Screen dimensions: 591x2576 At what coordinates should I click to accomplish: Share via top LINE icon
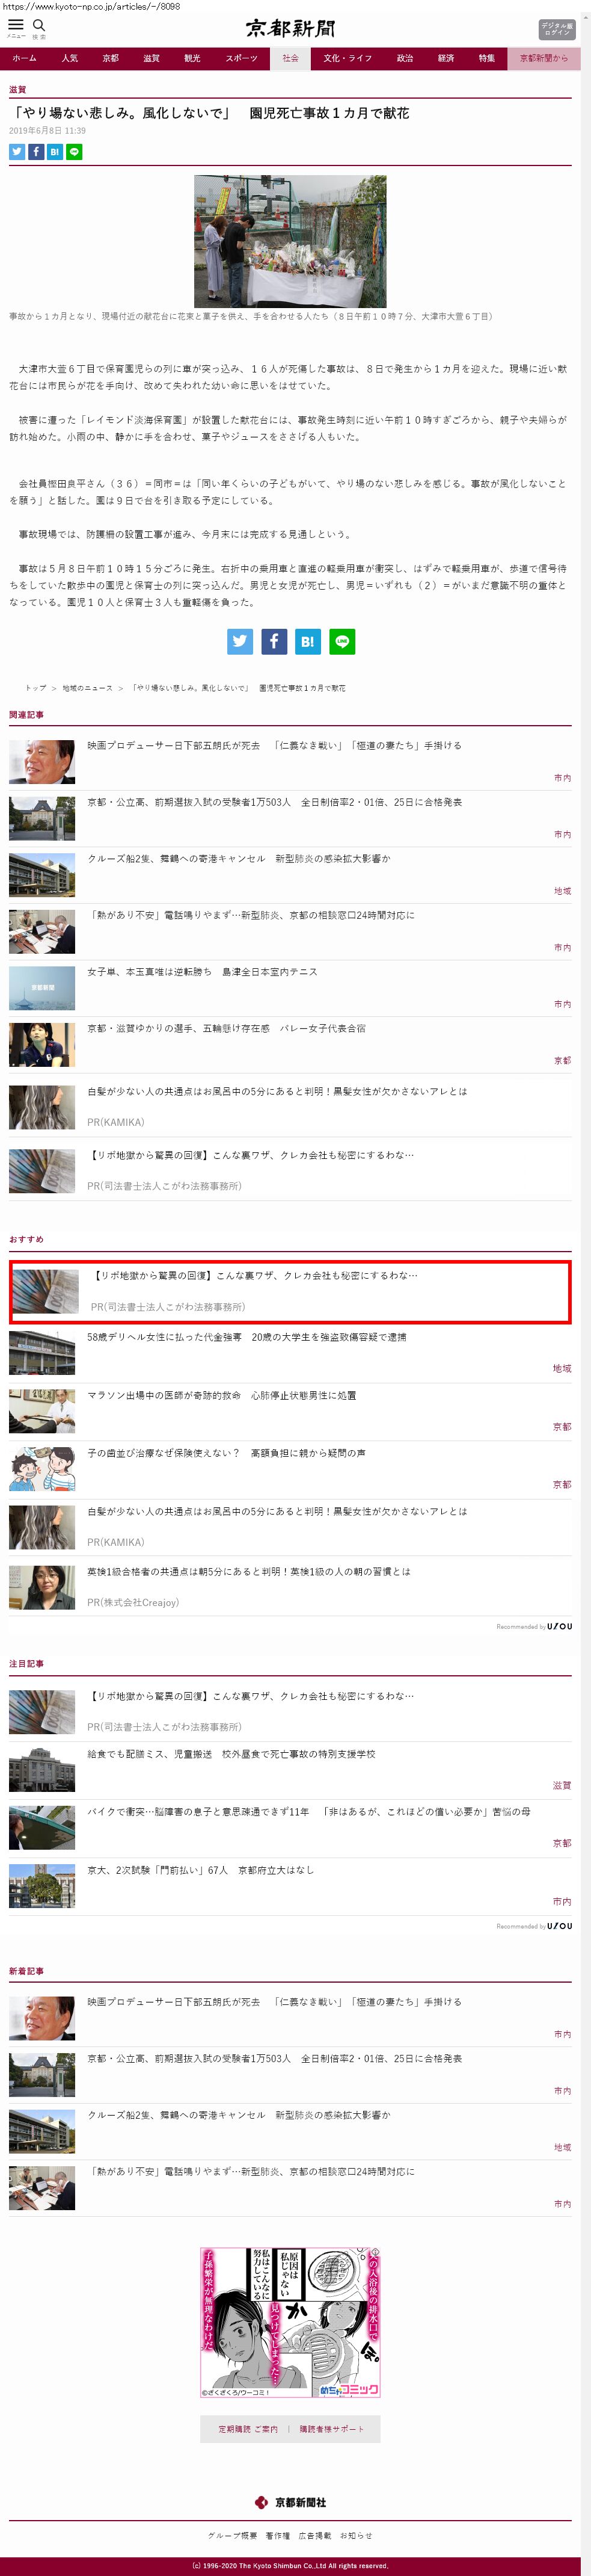(74, 152)
